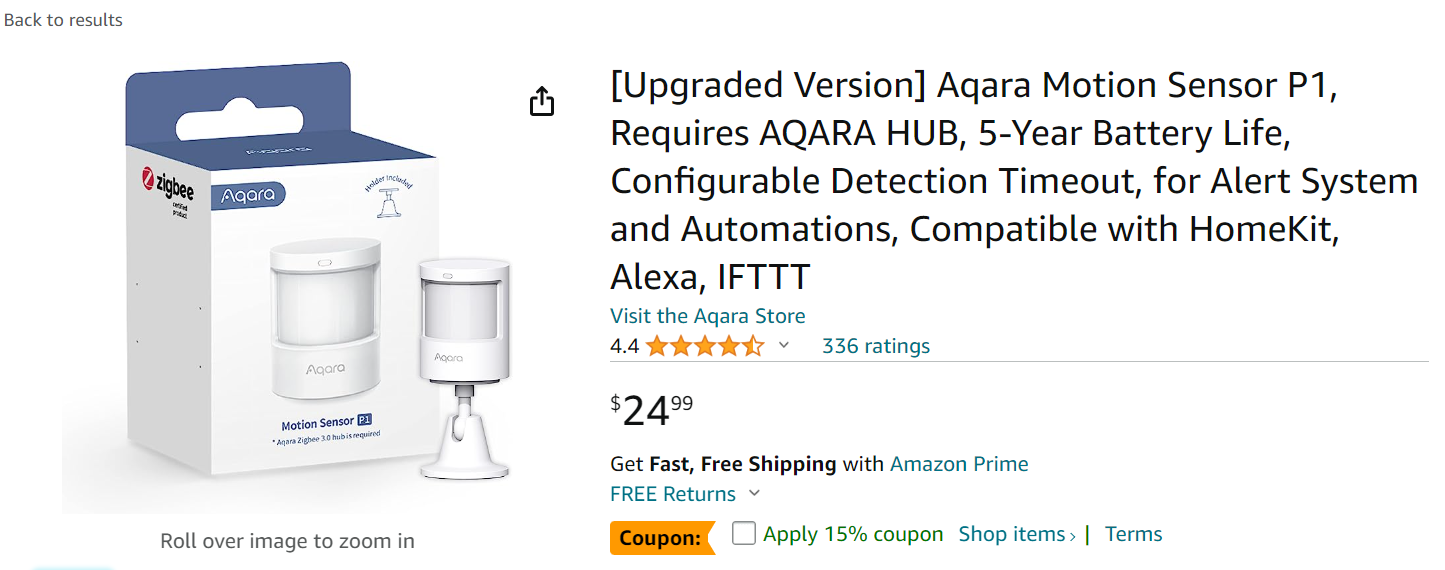The image size is (1445, 570).
Task: Expand the FREE Returns chevron
Action: point(754,493)
